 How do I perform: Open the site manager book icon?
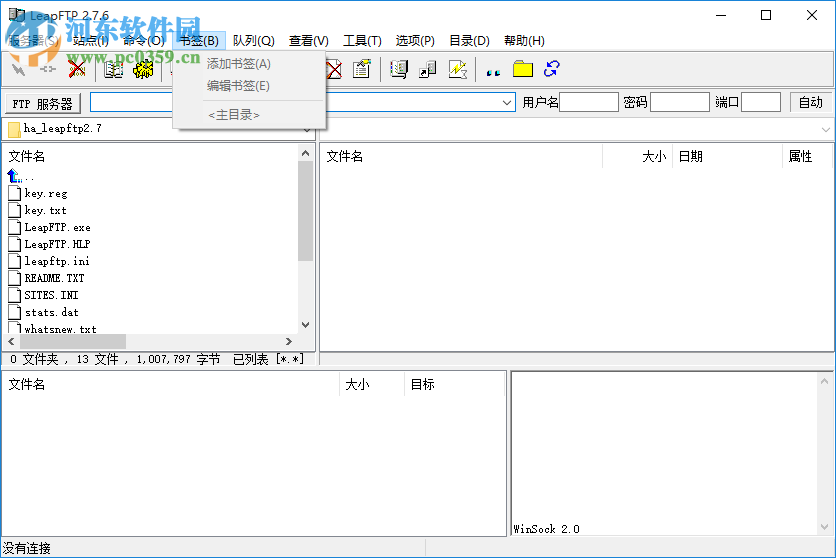114,69
